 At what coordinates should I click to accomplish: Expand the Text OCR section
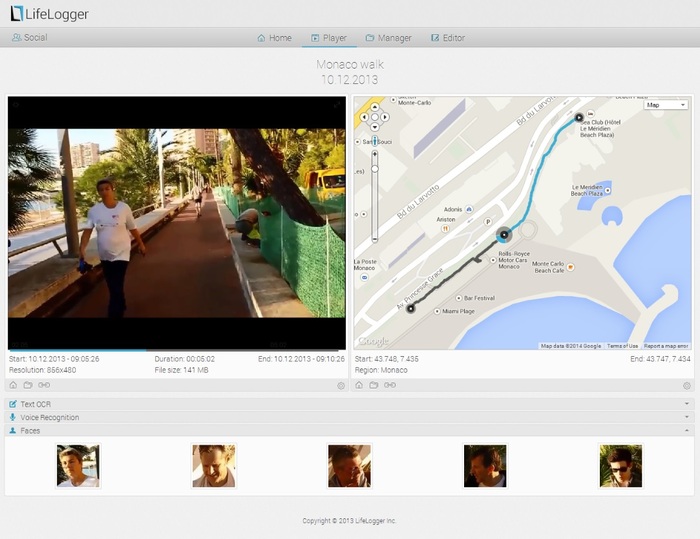tap(349, 404)
